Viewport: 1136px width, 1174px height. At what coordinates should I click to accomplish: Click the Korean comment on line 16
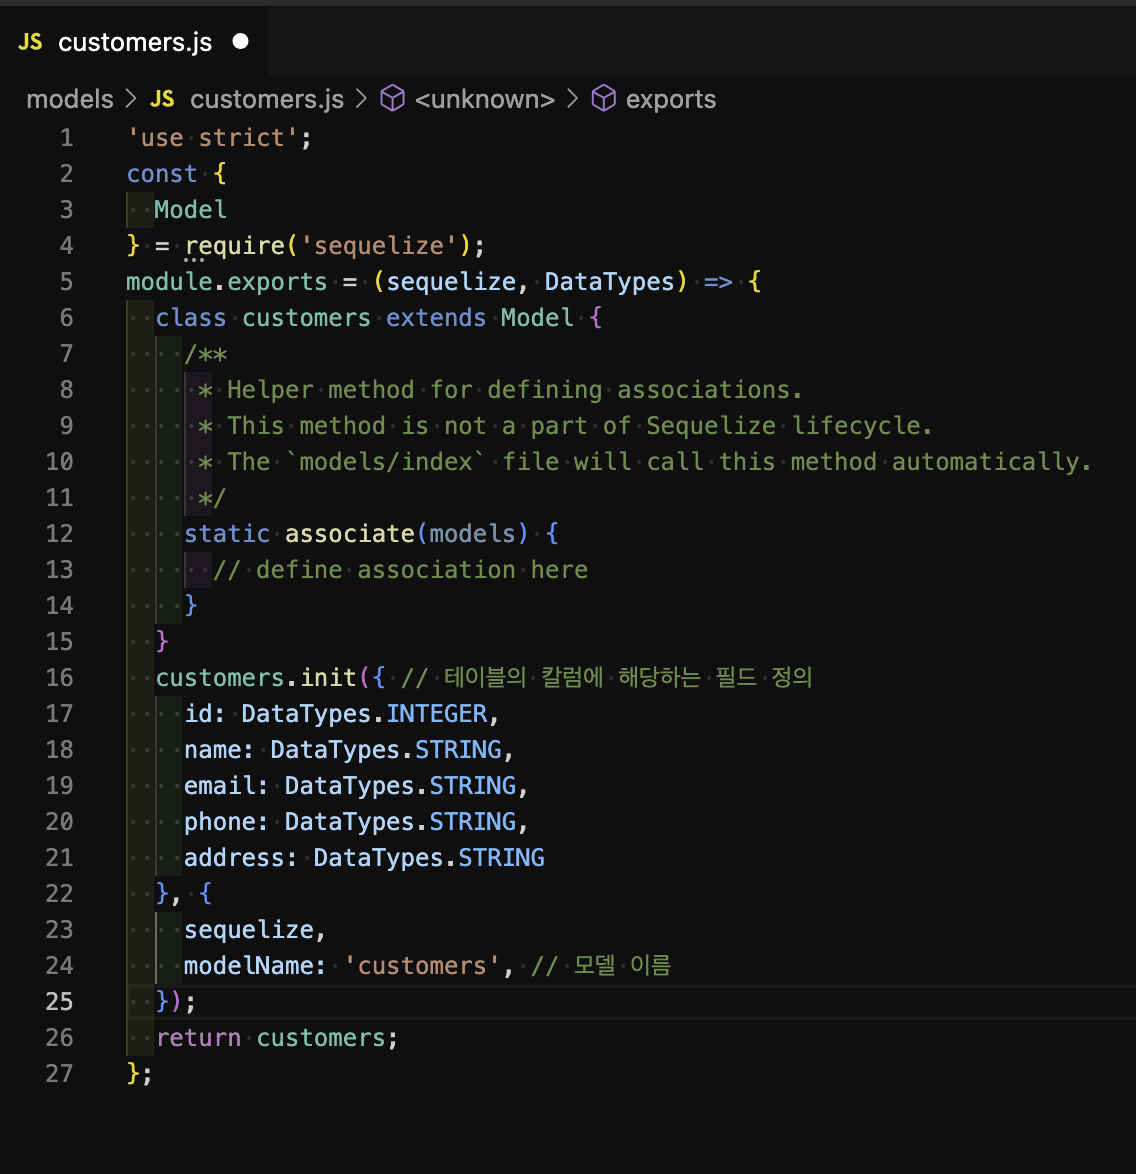(607, 678)
